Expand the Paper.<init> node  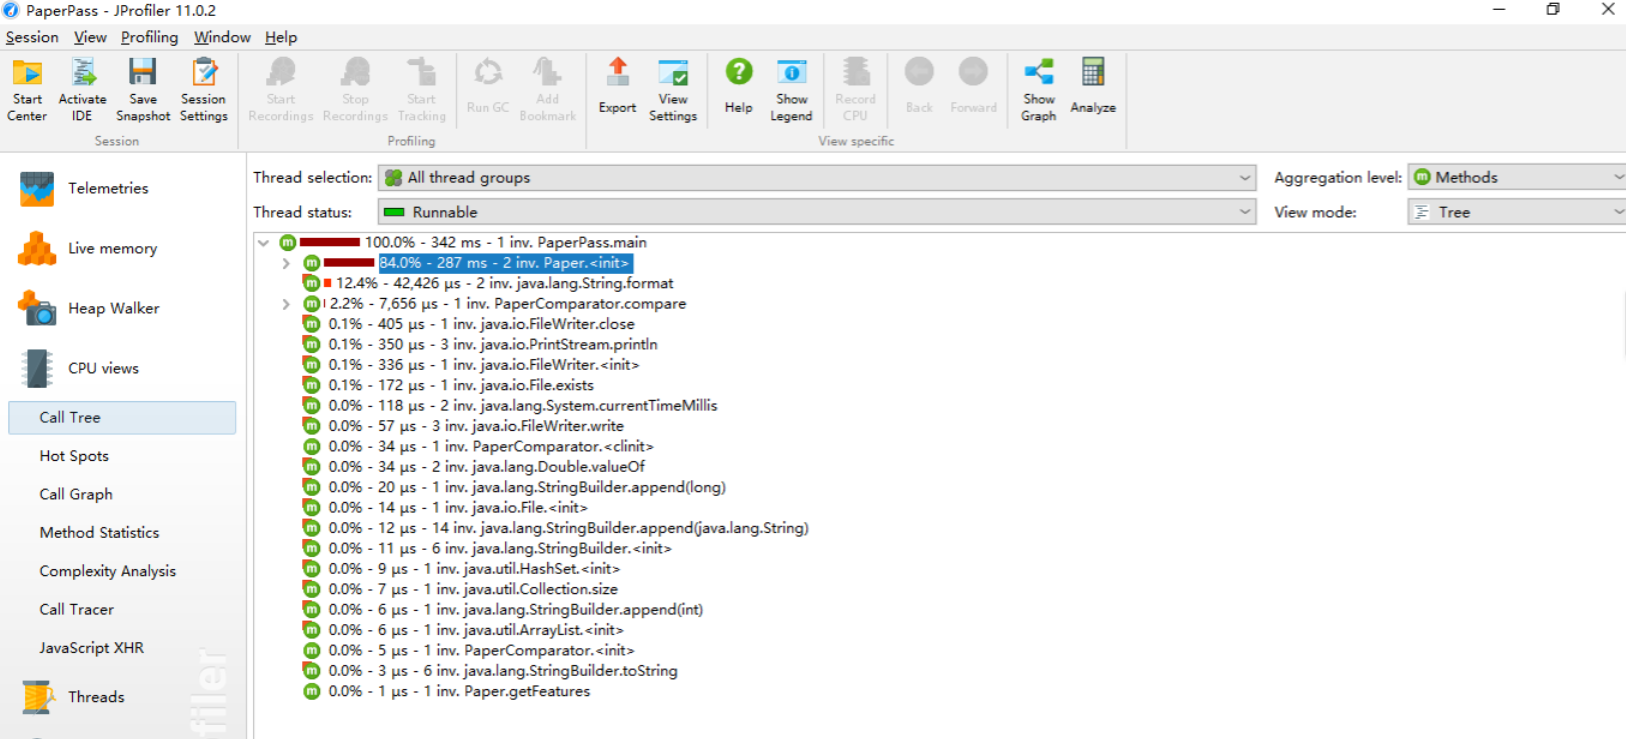[286, 263]
